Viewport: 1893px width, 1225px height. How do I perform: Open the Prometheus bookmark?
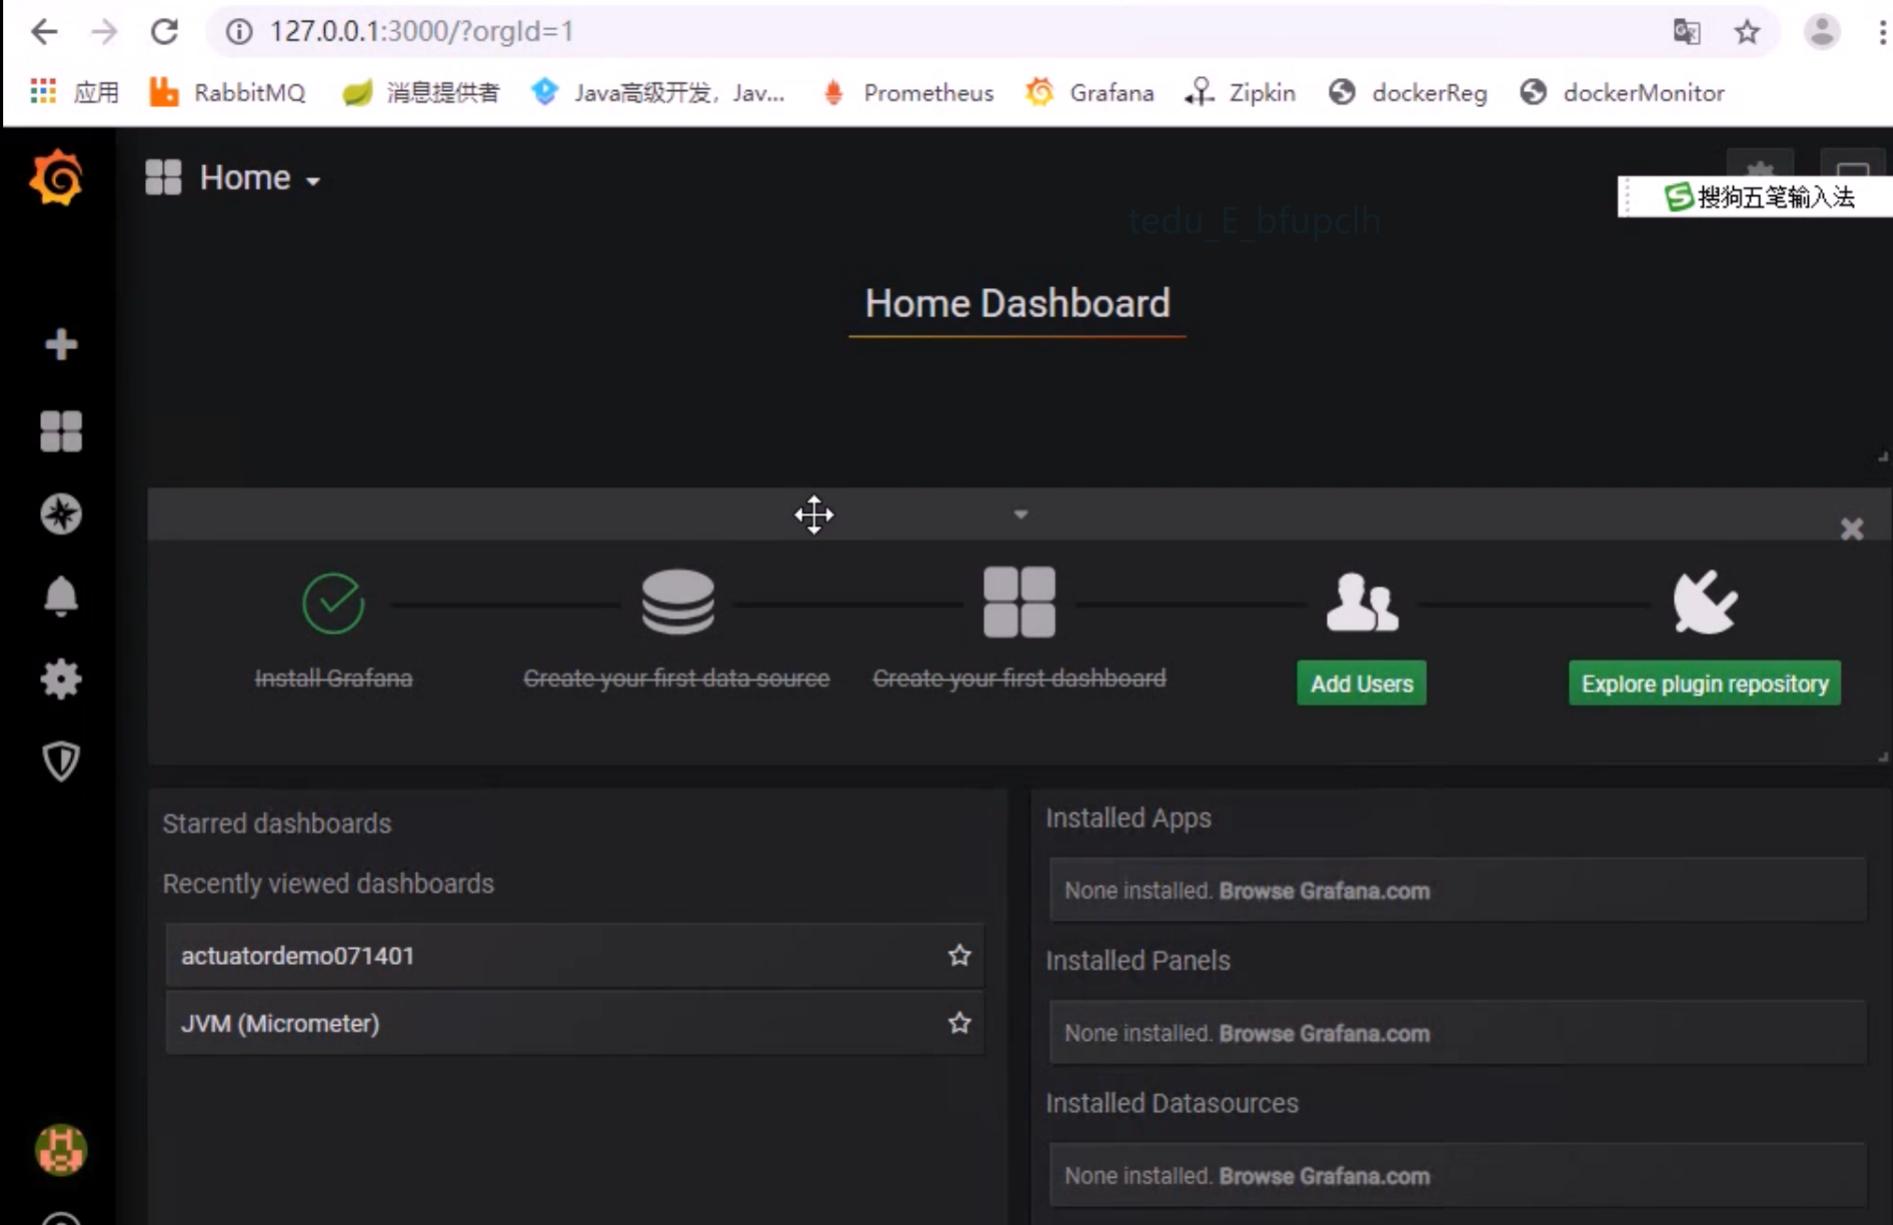coord(907,92)
